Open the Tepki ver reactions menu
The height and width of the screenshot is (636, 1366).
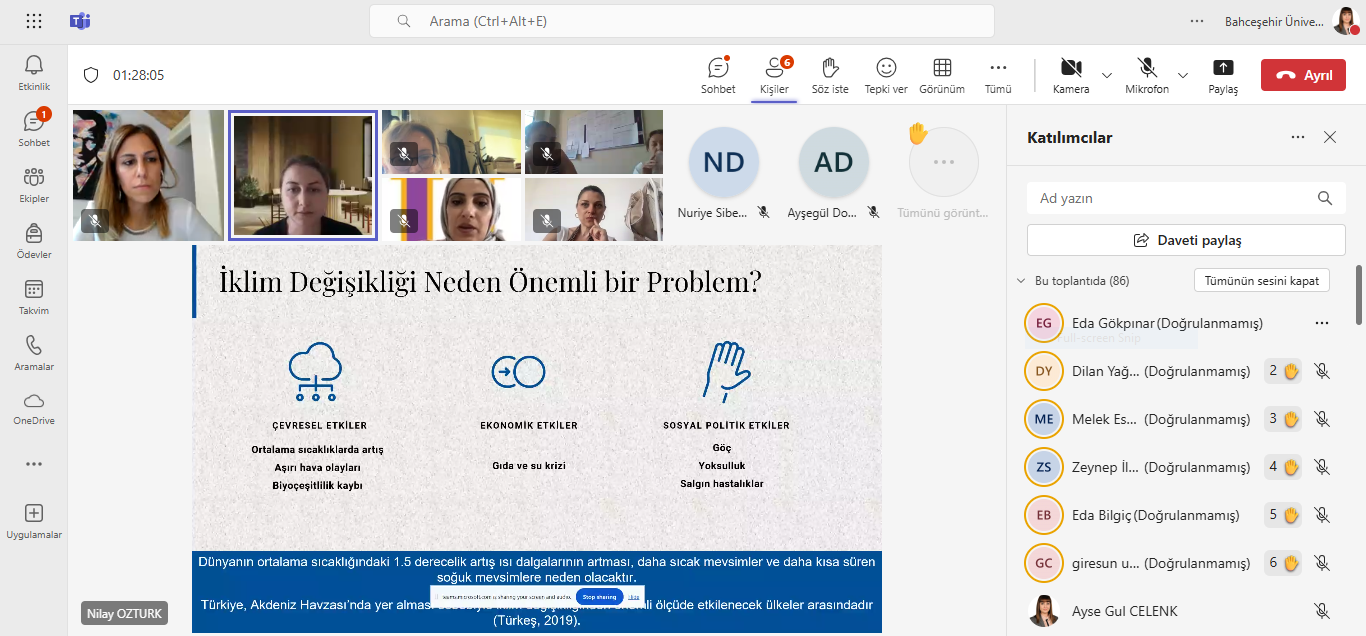pyautogui.click(x=885, y=75)
